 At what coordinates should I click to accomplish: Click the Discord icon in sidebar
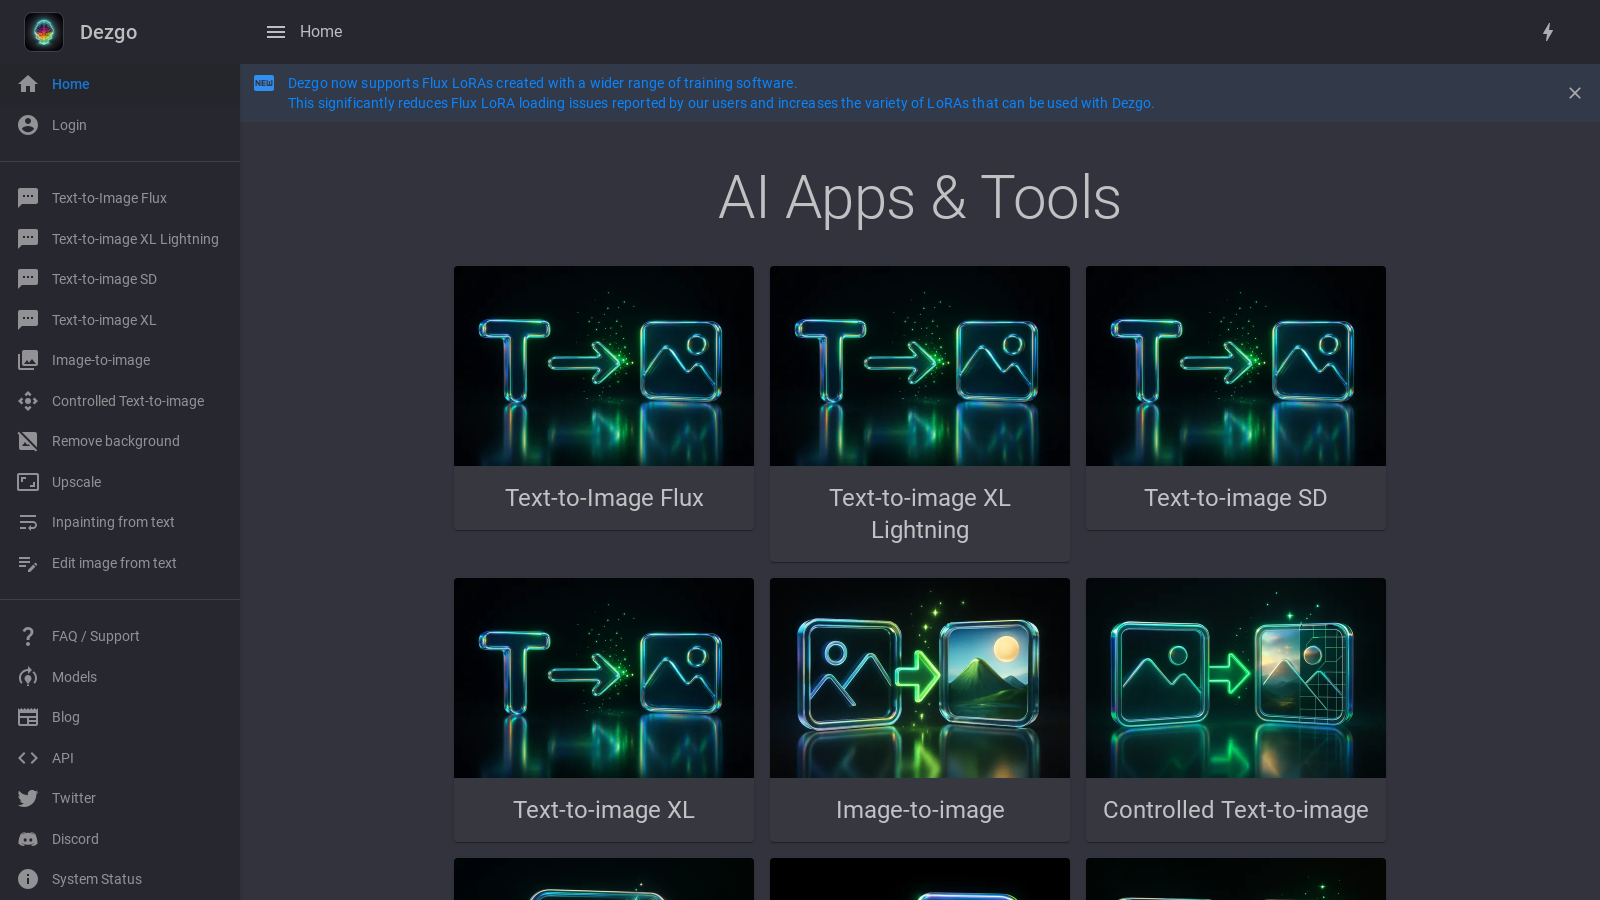pos(28,839)
